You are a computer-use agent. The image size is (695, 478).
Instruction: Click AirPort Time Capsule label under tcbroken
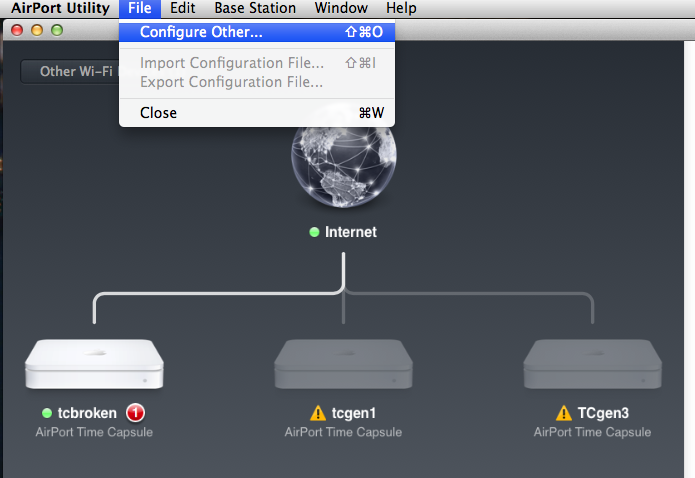[x=94, y=432]
